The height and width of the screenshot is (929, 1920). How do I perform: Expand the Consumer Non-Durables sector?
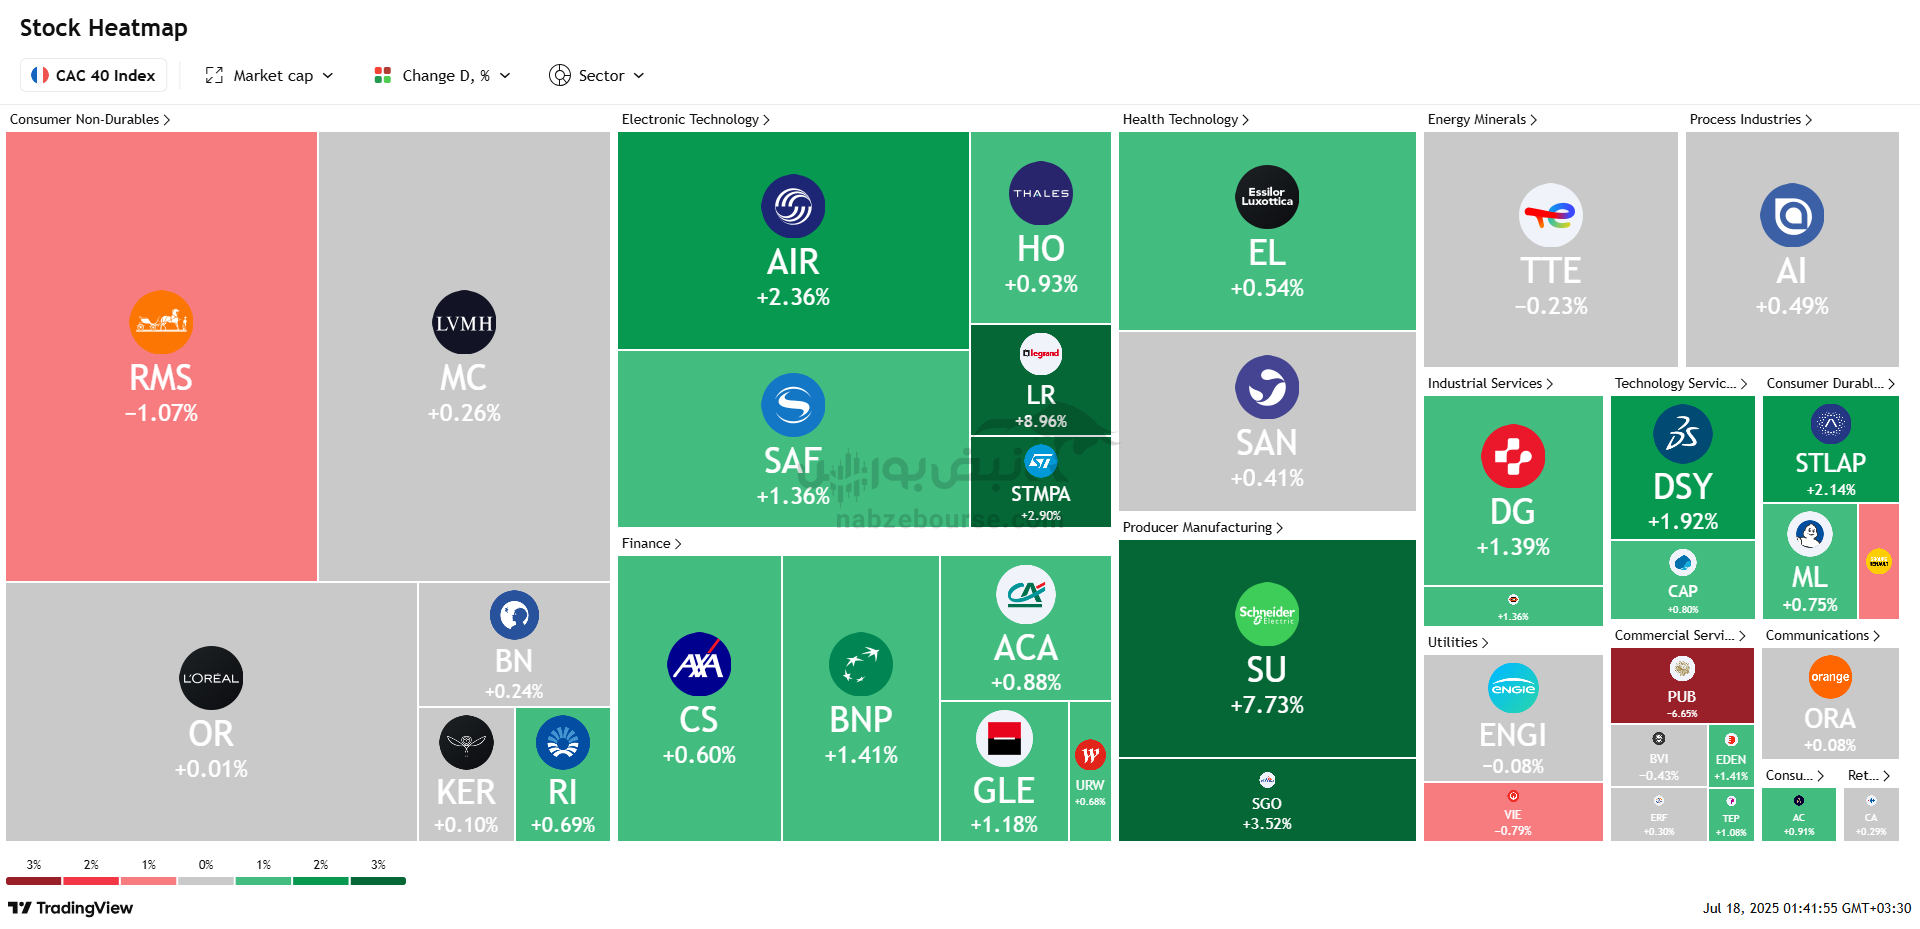(x=90, y=119)
